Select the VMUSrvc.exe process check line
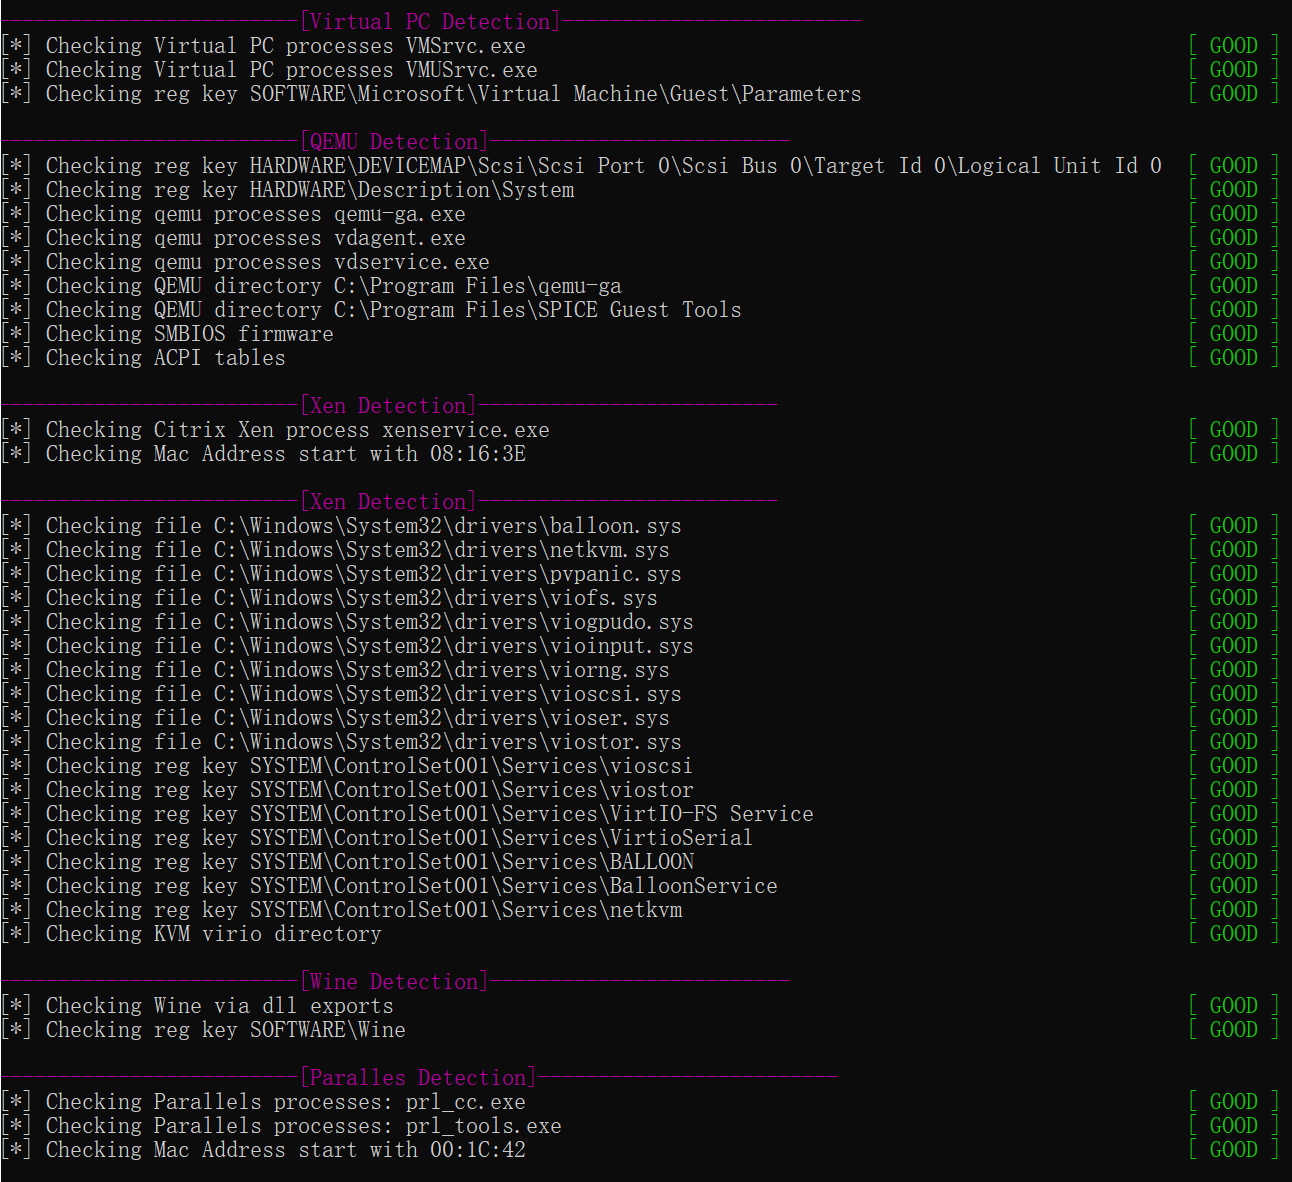Screen dimensions: 1292x1182 (x=269, y=70)
